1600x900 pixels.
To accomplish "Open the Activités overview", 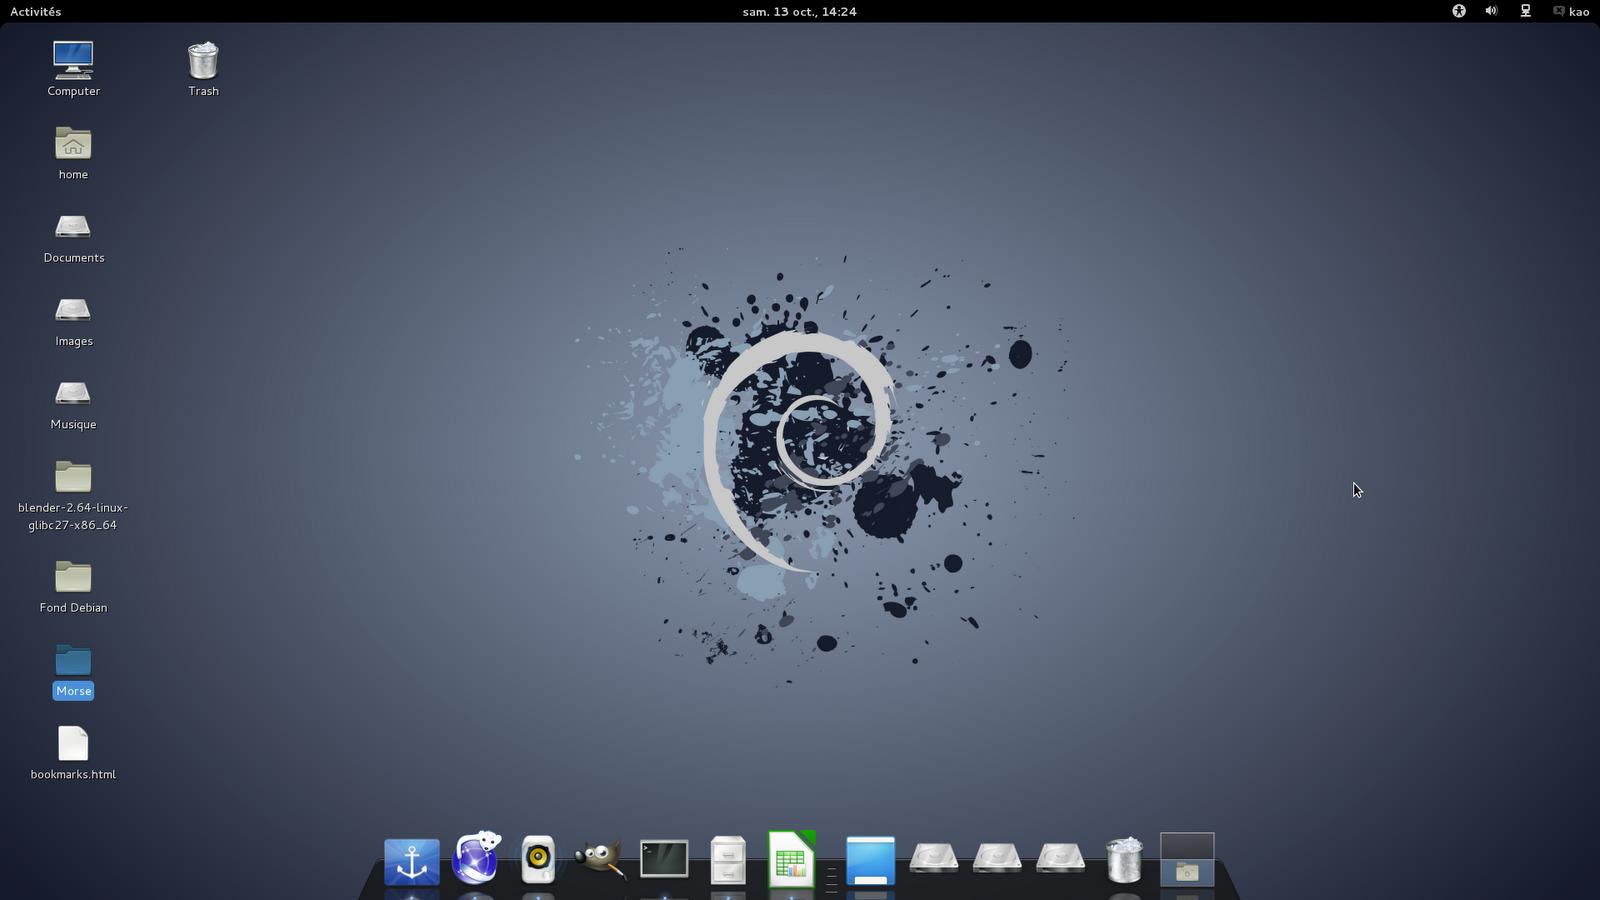I will tap(35, 11).
